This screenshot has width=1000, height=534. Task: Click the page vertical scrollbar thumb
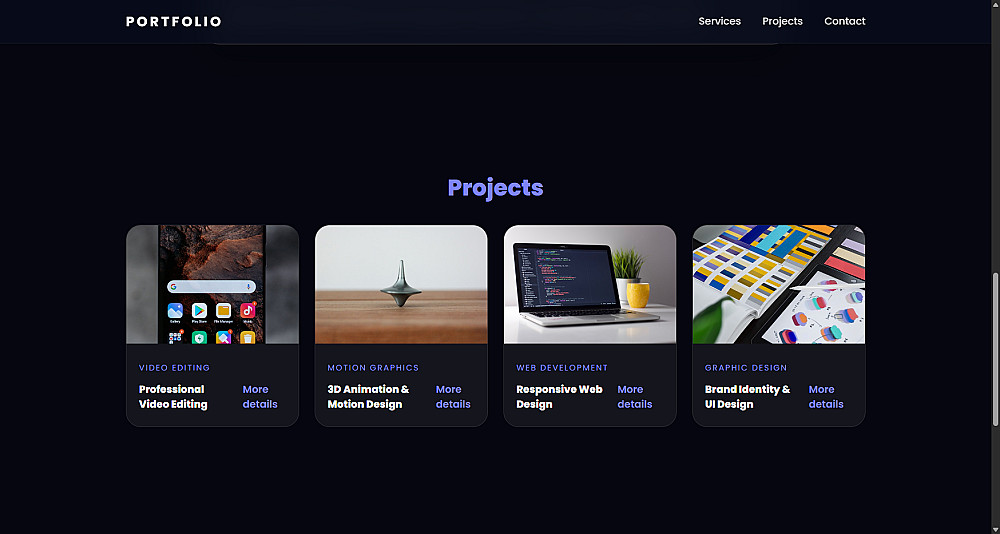click(995, 349)
